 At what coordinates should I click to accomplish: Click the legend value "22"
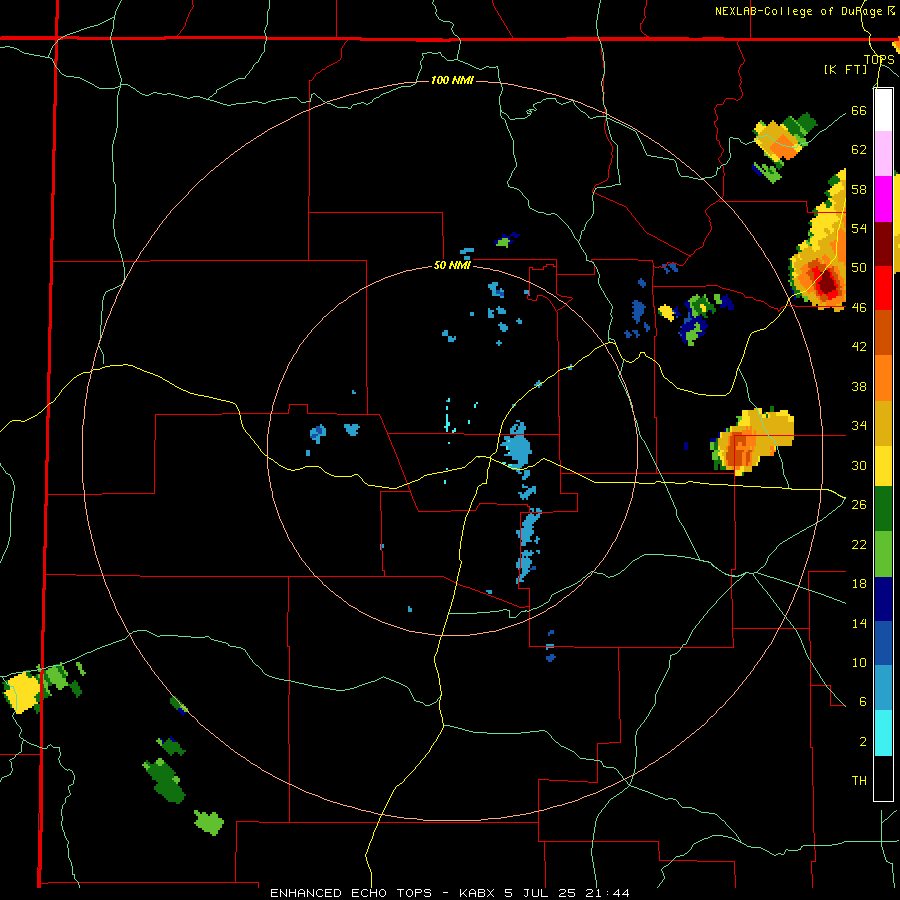(x=859, y=544)
